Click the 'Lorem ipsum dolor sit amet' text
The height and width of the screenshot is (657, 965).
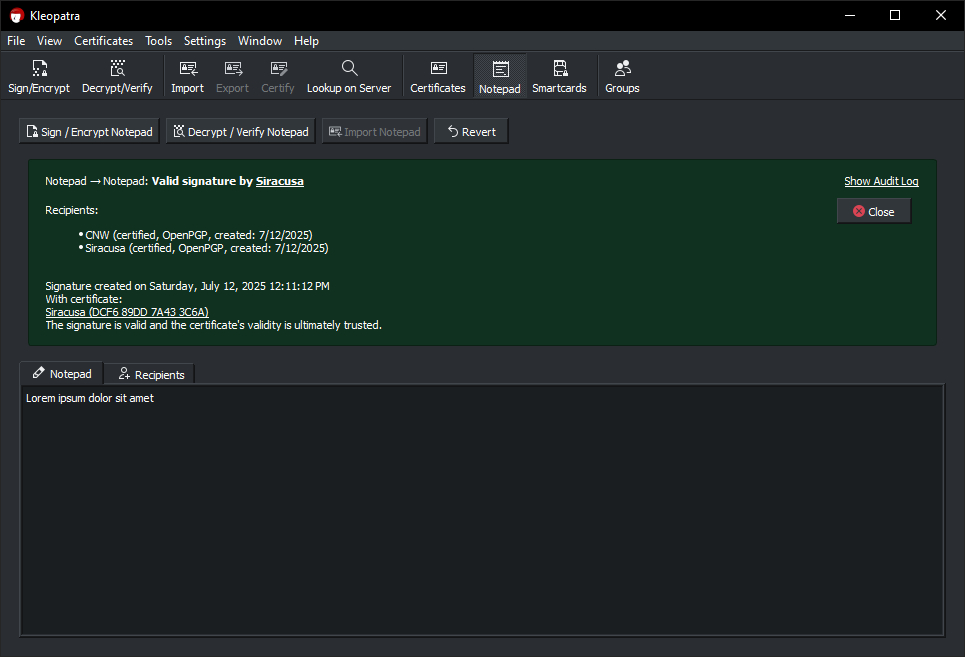pos(90,398)
